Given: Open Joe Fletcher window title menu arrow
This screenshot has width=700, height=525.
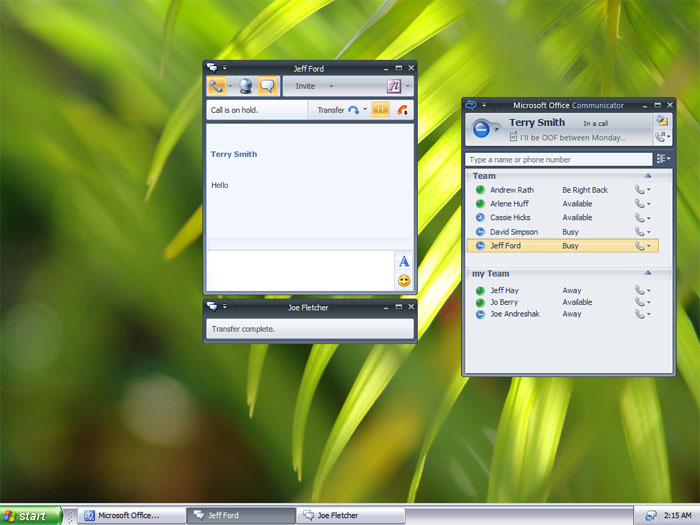Looking at the screenshot, I should (225, 307).
